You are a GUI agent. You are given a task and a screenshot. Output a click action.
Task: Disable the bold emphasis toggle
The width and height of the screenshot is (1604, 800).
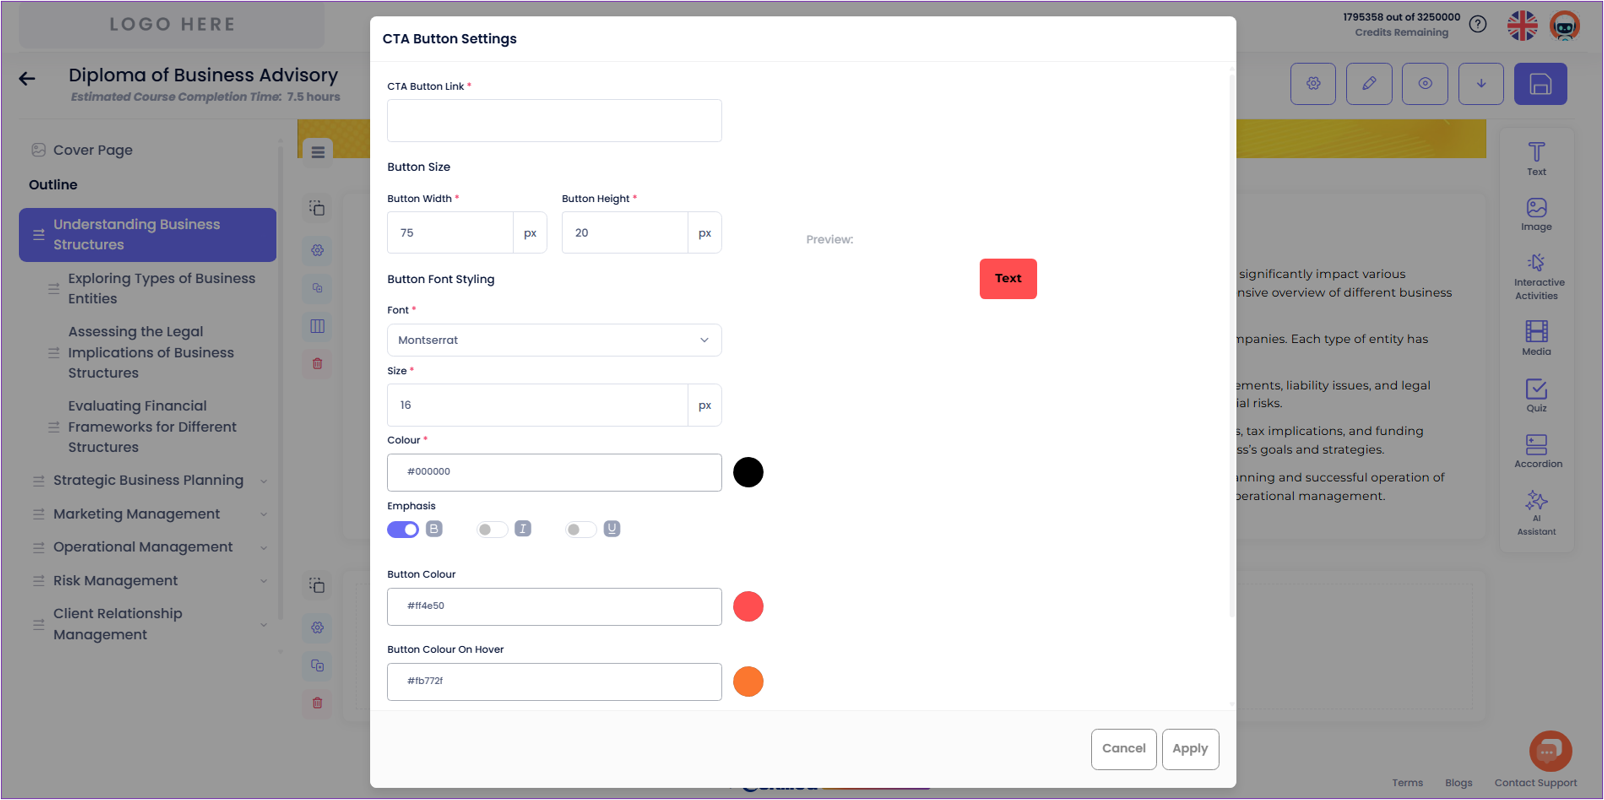click(x=403, y=529)
